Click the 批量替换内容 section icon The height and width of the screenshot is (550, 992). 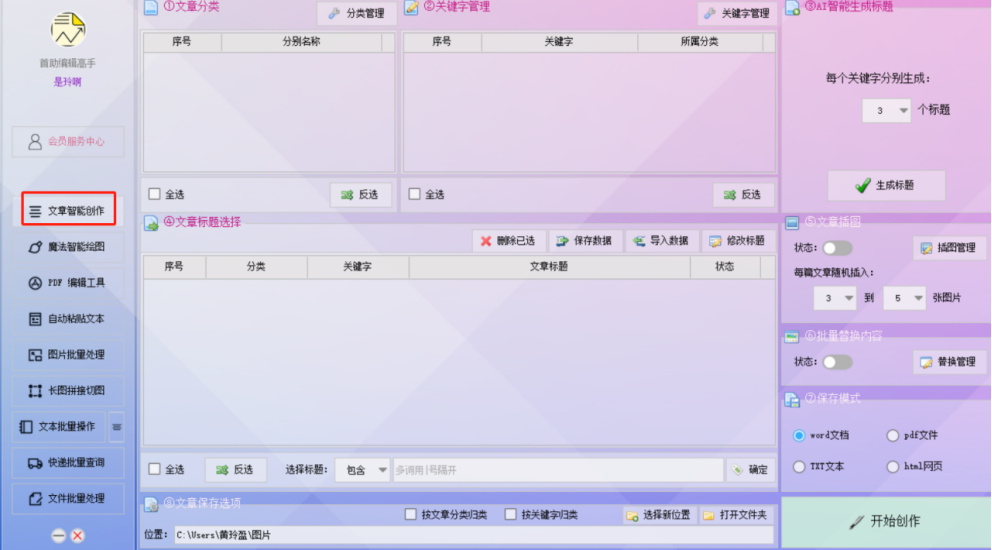click(792, 337)
